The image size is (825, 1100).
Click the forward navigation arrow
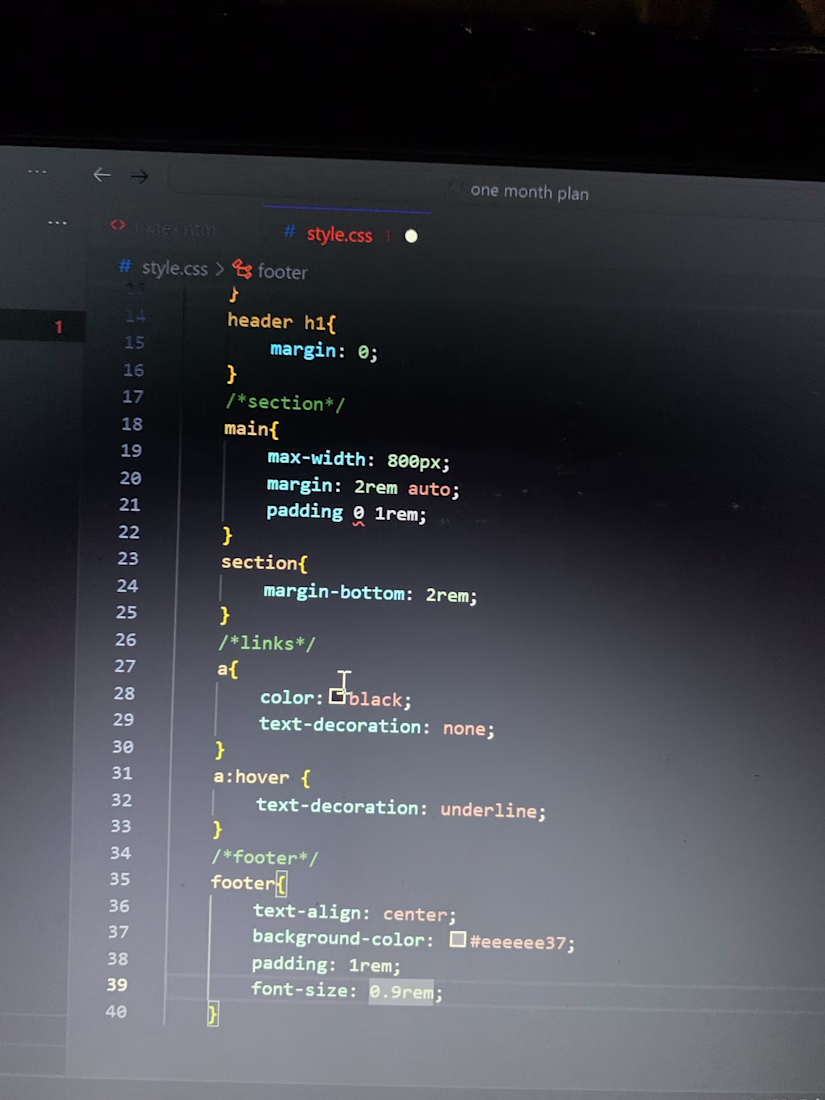(140, 177)
